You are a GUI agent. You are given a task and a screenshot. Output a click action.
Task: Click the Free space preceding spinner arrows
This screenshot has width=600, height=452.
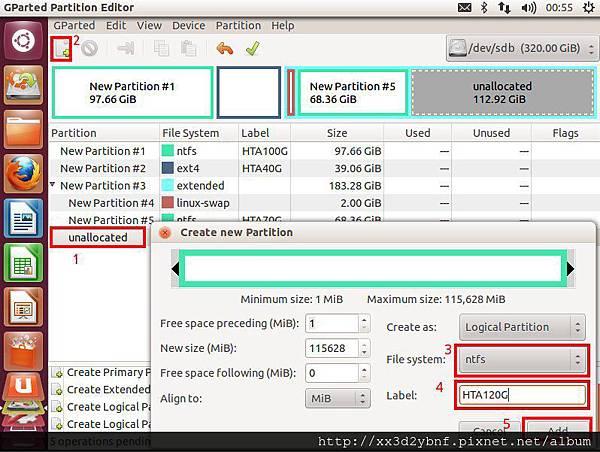(364, 324)
